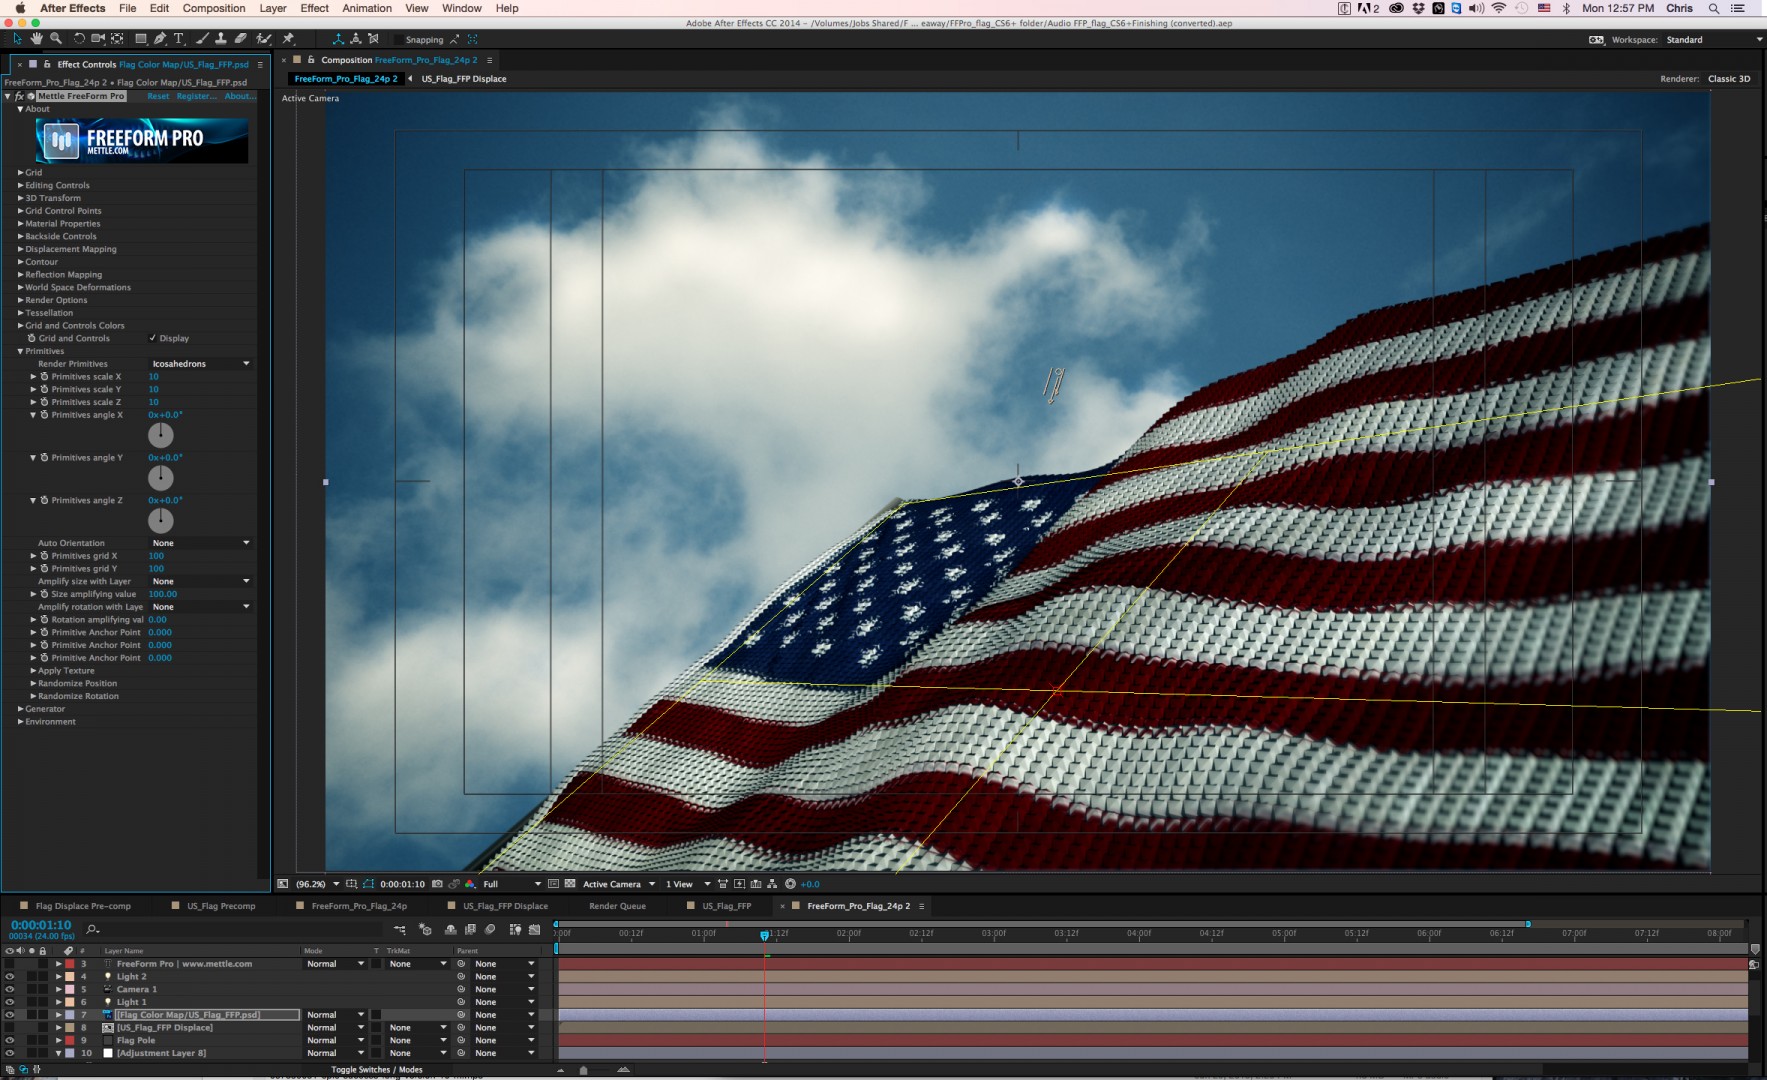Toggle visibility of the Flag Pole layer
Viewport: 1767px width, 1080px height.
tap(10, 1040)
